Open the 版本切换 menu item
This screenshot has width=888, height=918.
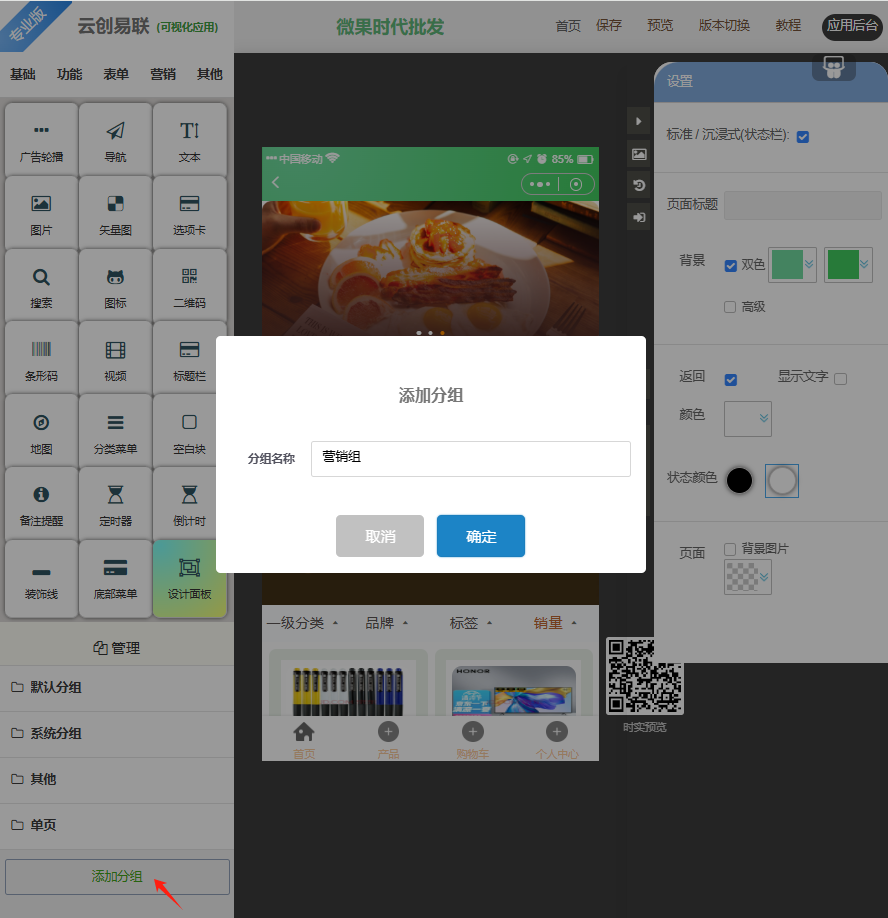click(x=724, y=26)
